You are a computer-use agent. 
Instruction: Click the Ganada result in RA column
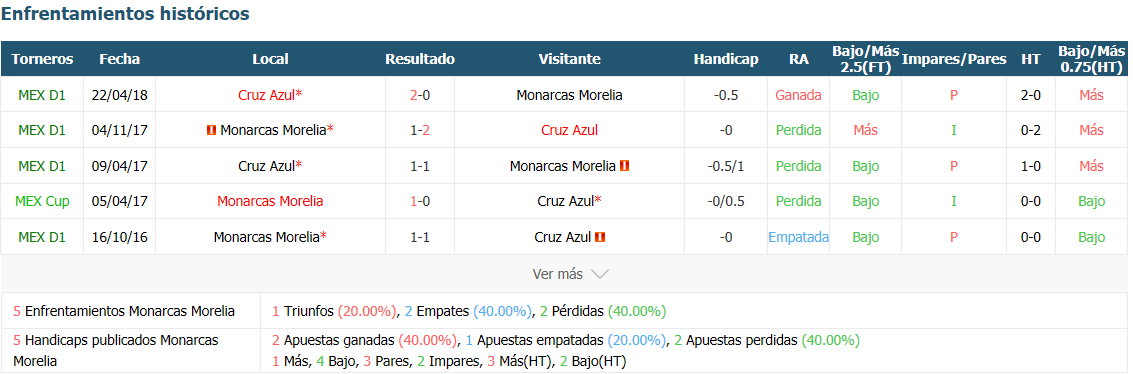(798, 95)
